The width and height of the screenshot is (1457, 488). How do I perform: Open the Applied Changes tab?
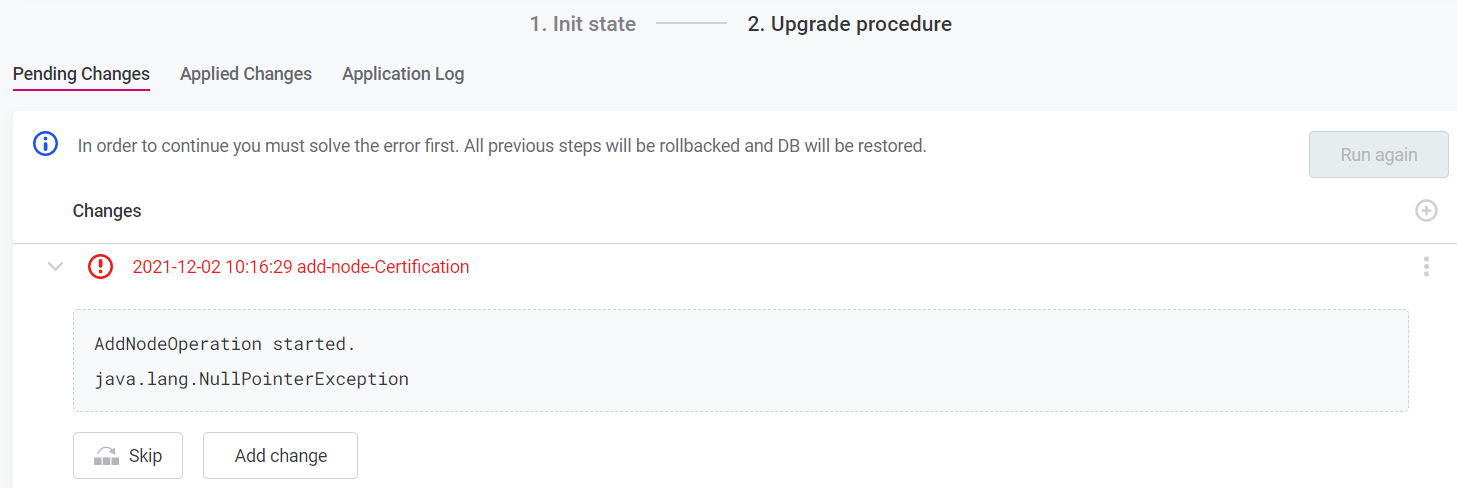[x=246, y=74]
